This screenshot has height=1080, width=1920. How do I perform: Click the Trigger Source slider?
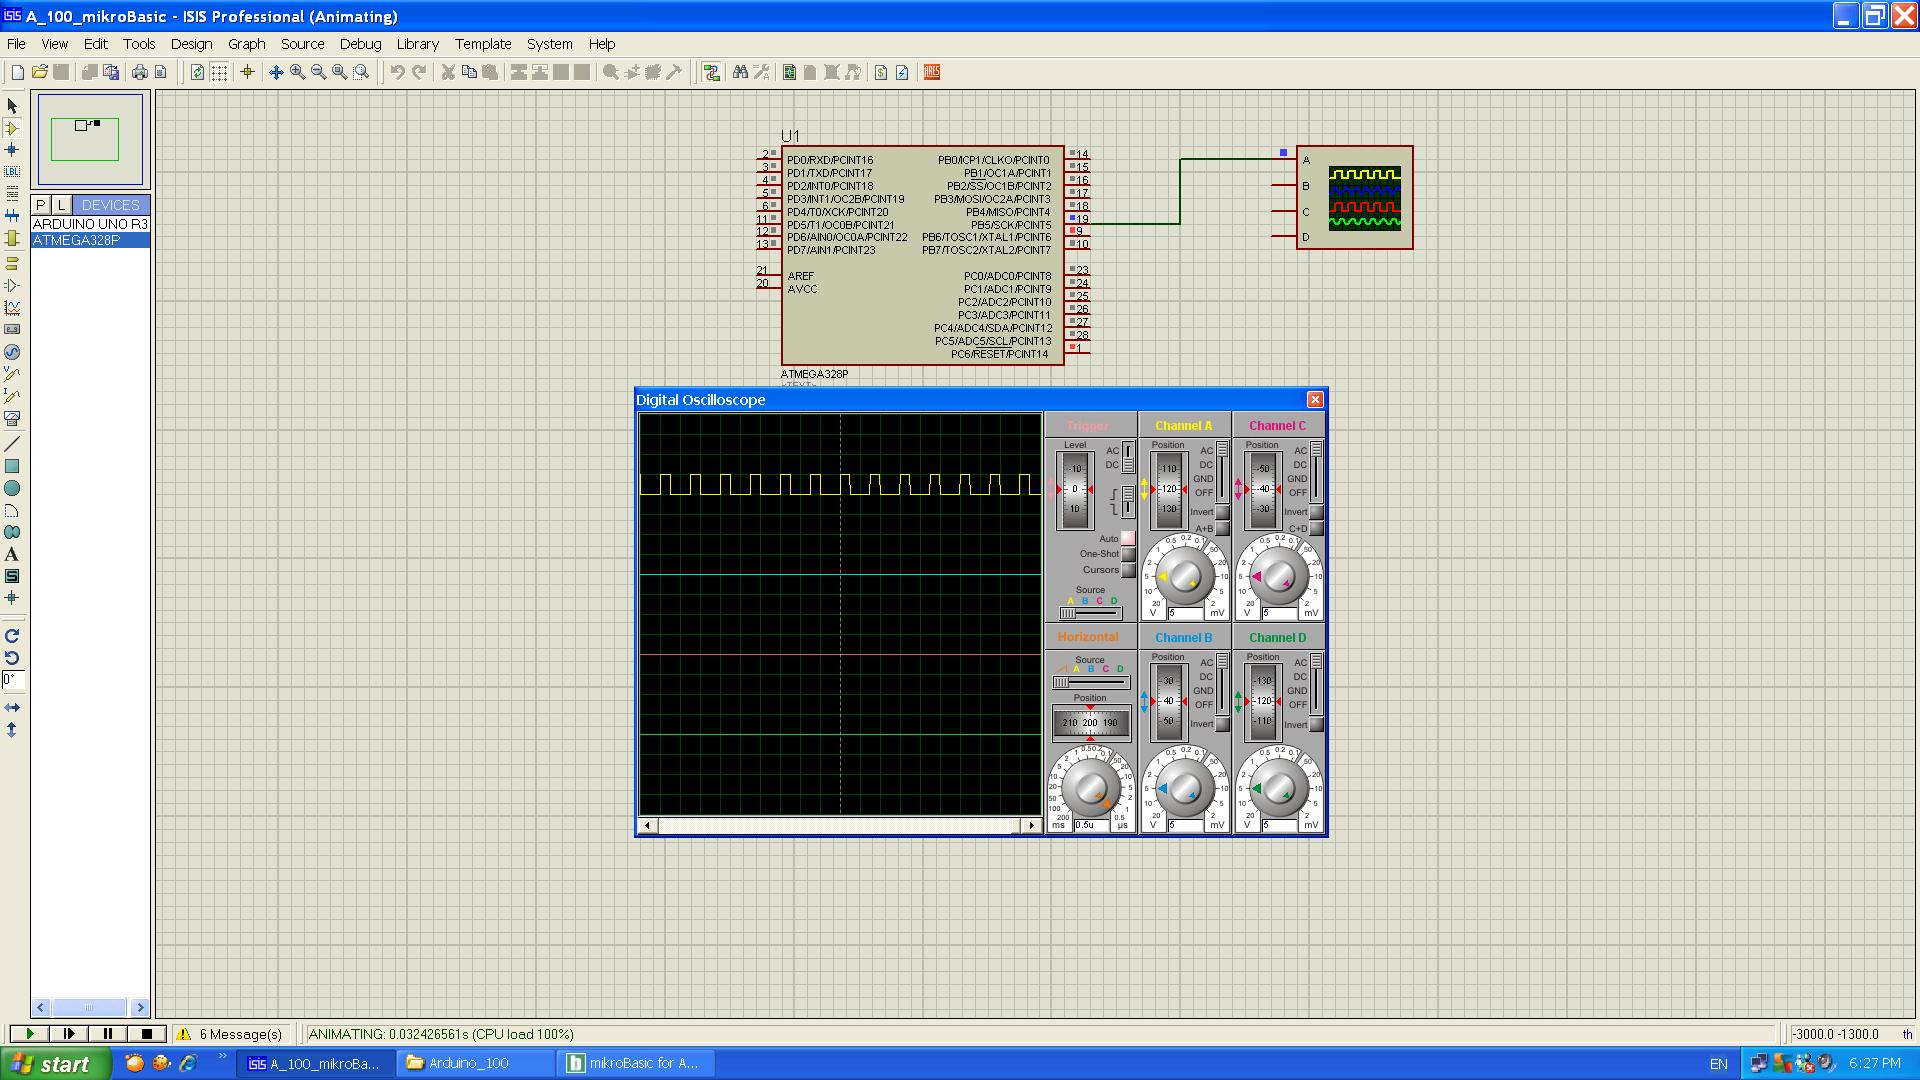click(x=1089, y=613)
